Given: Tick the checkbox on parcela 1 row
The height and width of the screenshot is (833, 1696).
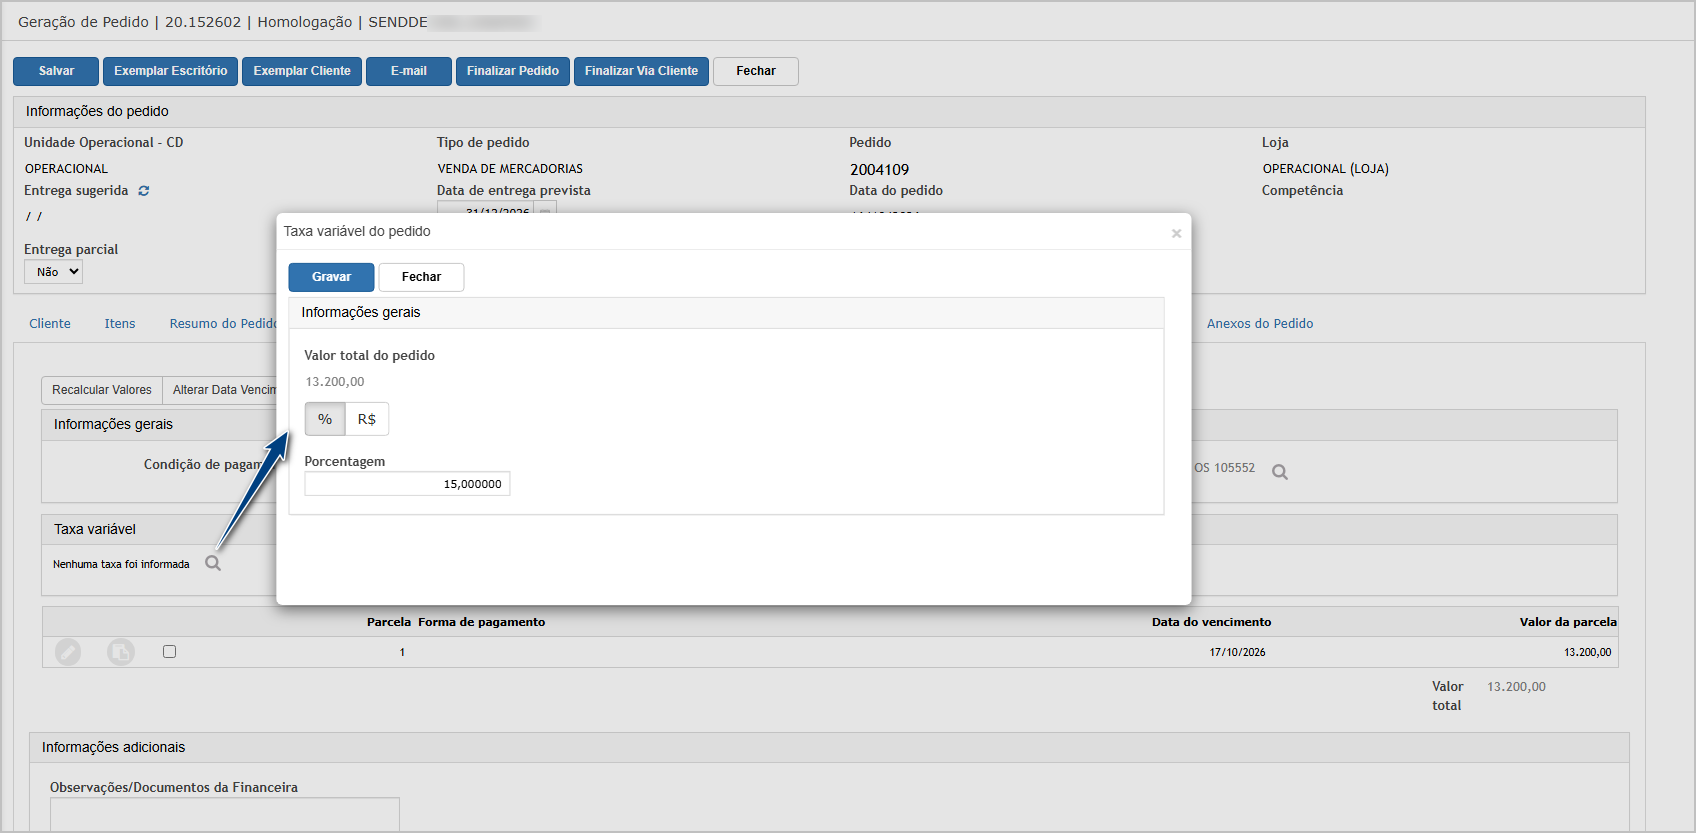Looking at the screenshot, I should coord(169,651).
